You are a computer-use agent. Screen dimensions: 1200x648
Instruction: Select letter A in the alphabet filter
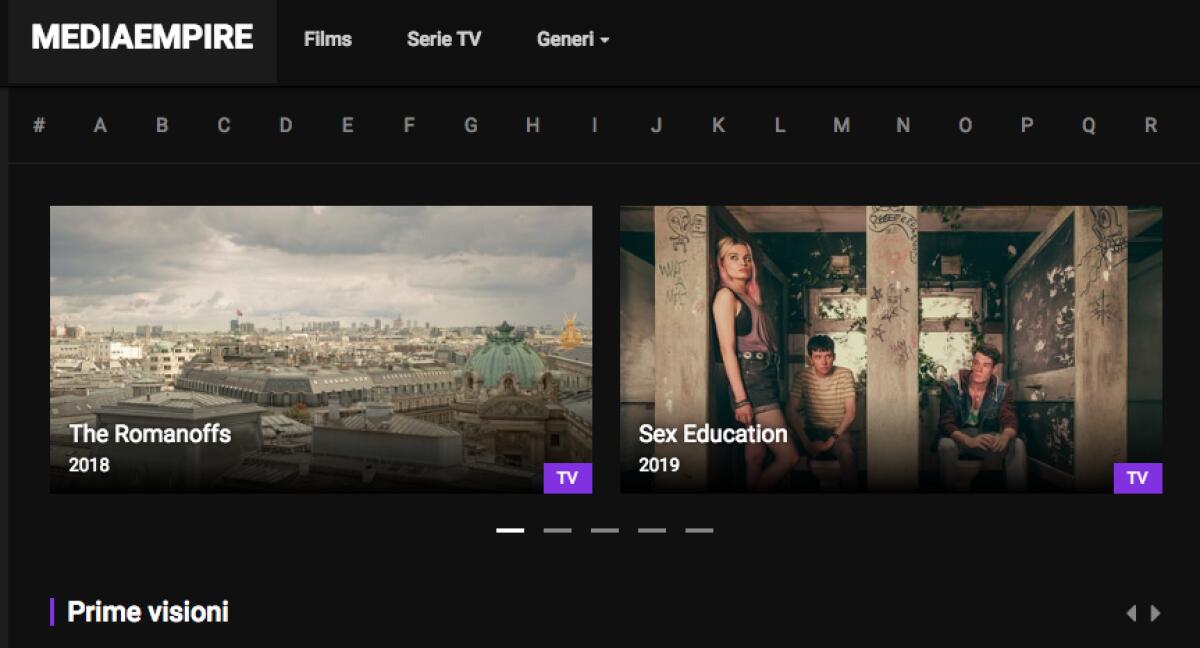coord(99,125)
